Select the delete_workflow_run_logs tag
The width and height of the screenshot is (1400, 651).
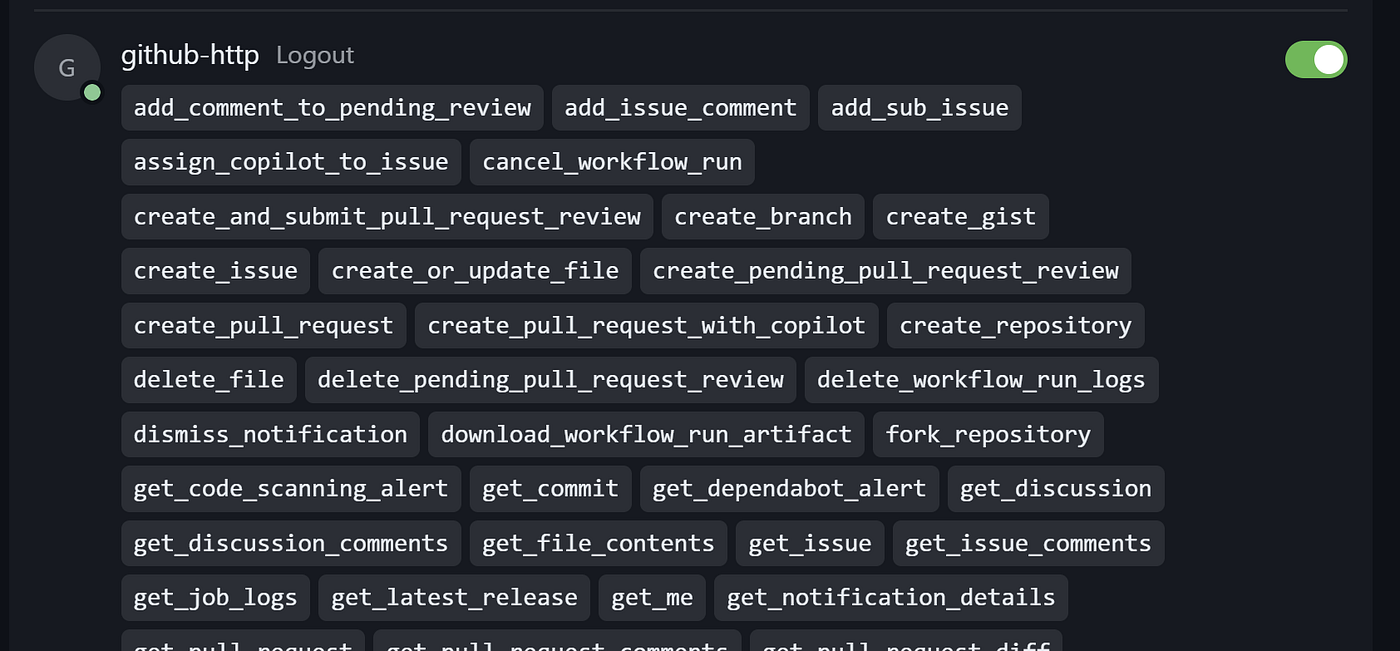(981, 380)
